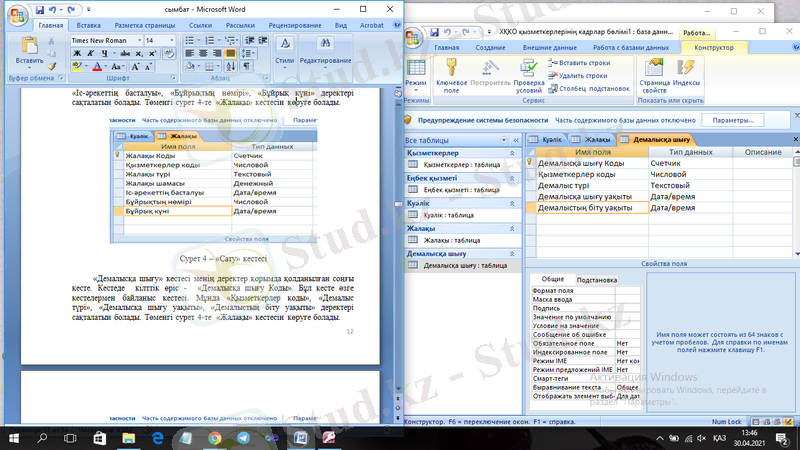Screen dimensions: 800x450
Task: Select the Демалыс түрі field name cell
Action: point(590,185)
